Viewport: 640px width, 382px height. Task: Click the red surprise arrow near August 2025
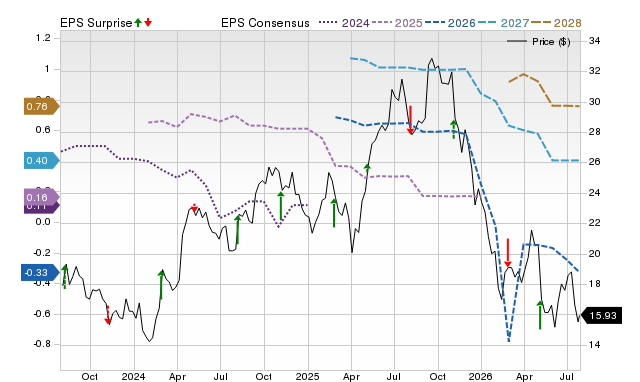(410, 120)
